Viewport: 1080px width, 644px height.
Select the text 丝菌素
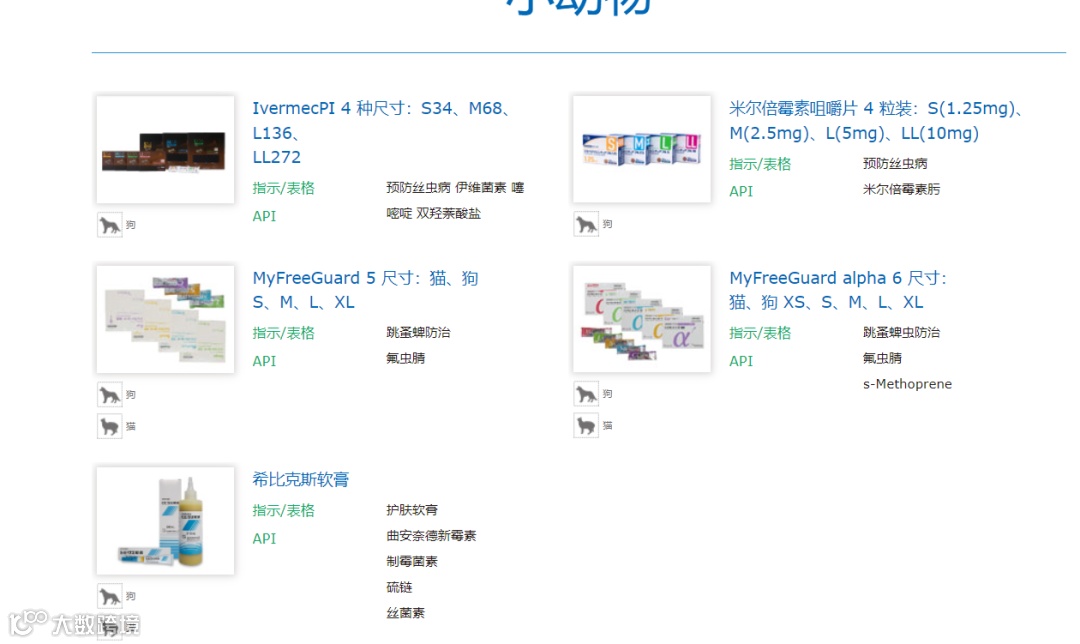coord(405,613)
